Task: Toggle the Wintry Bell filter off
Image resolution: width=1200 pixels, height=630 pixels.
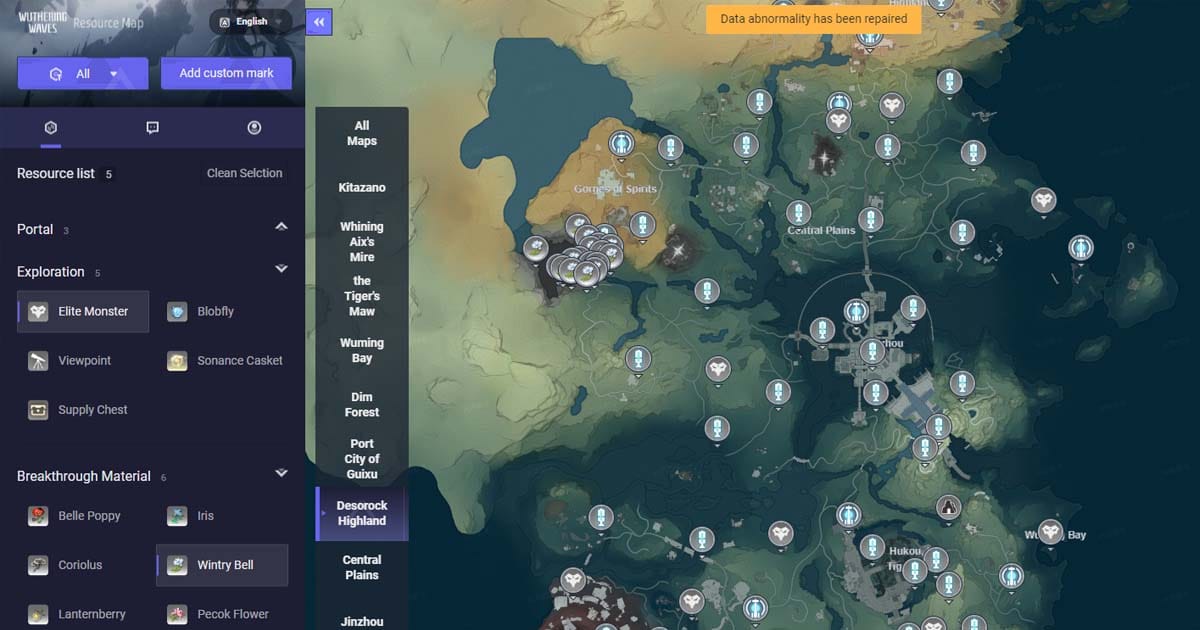Action: (x=223, y=565)
